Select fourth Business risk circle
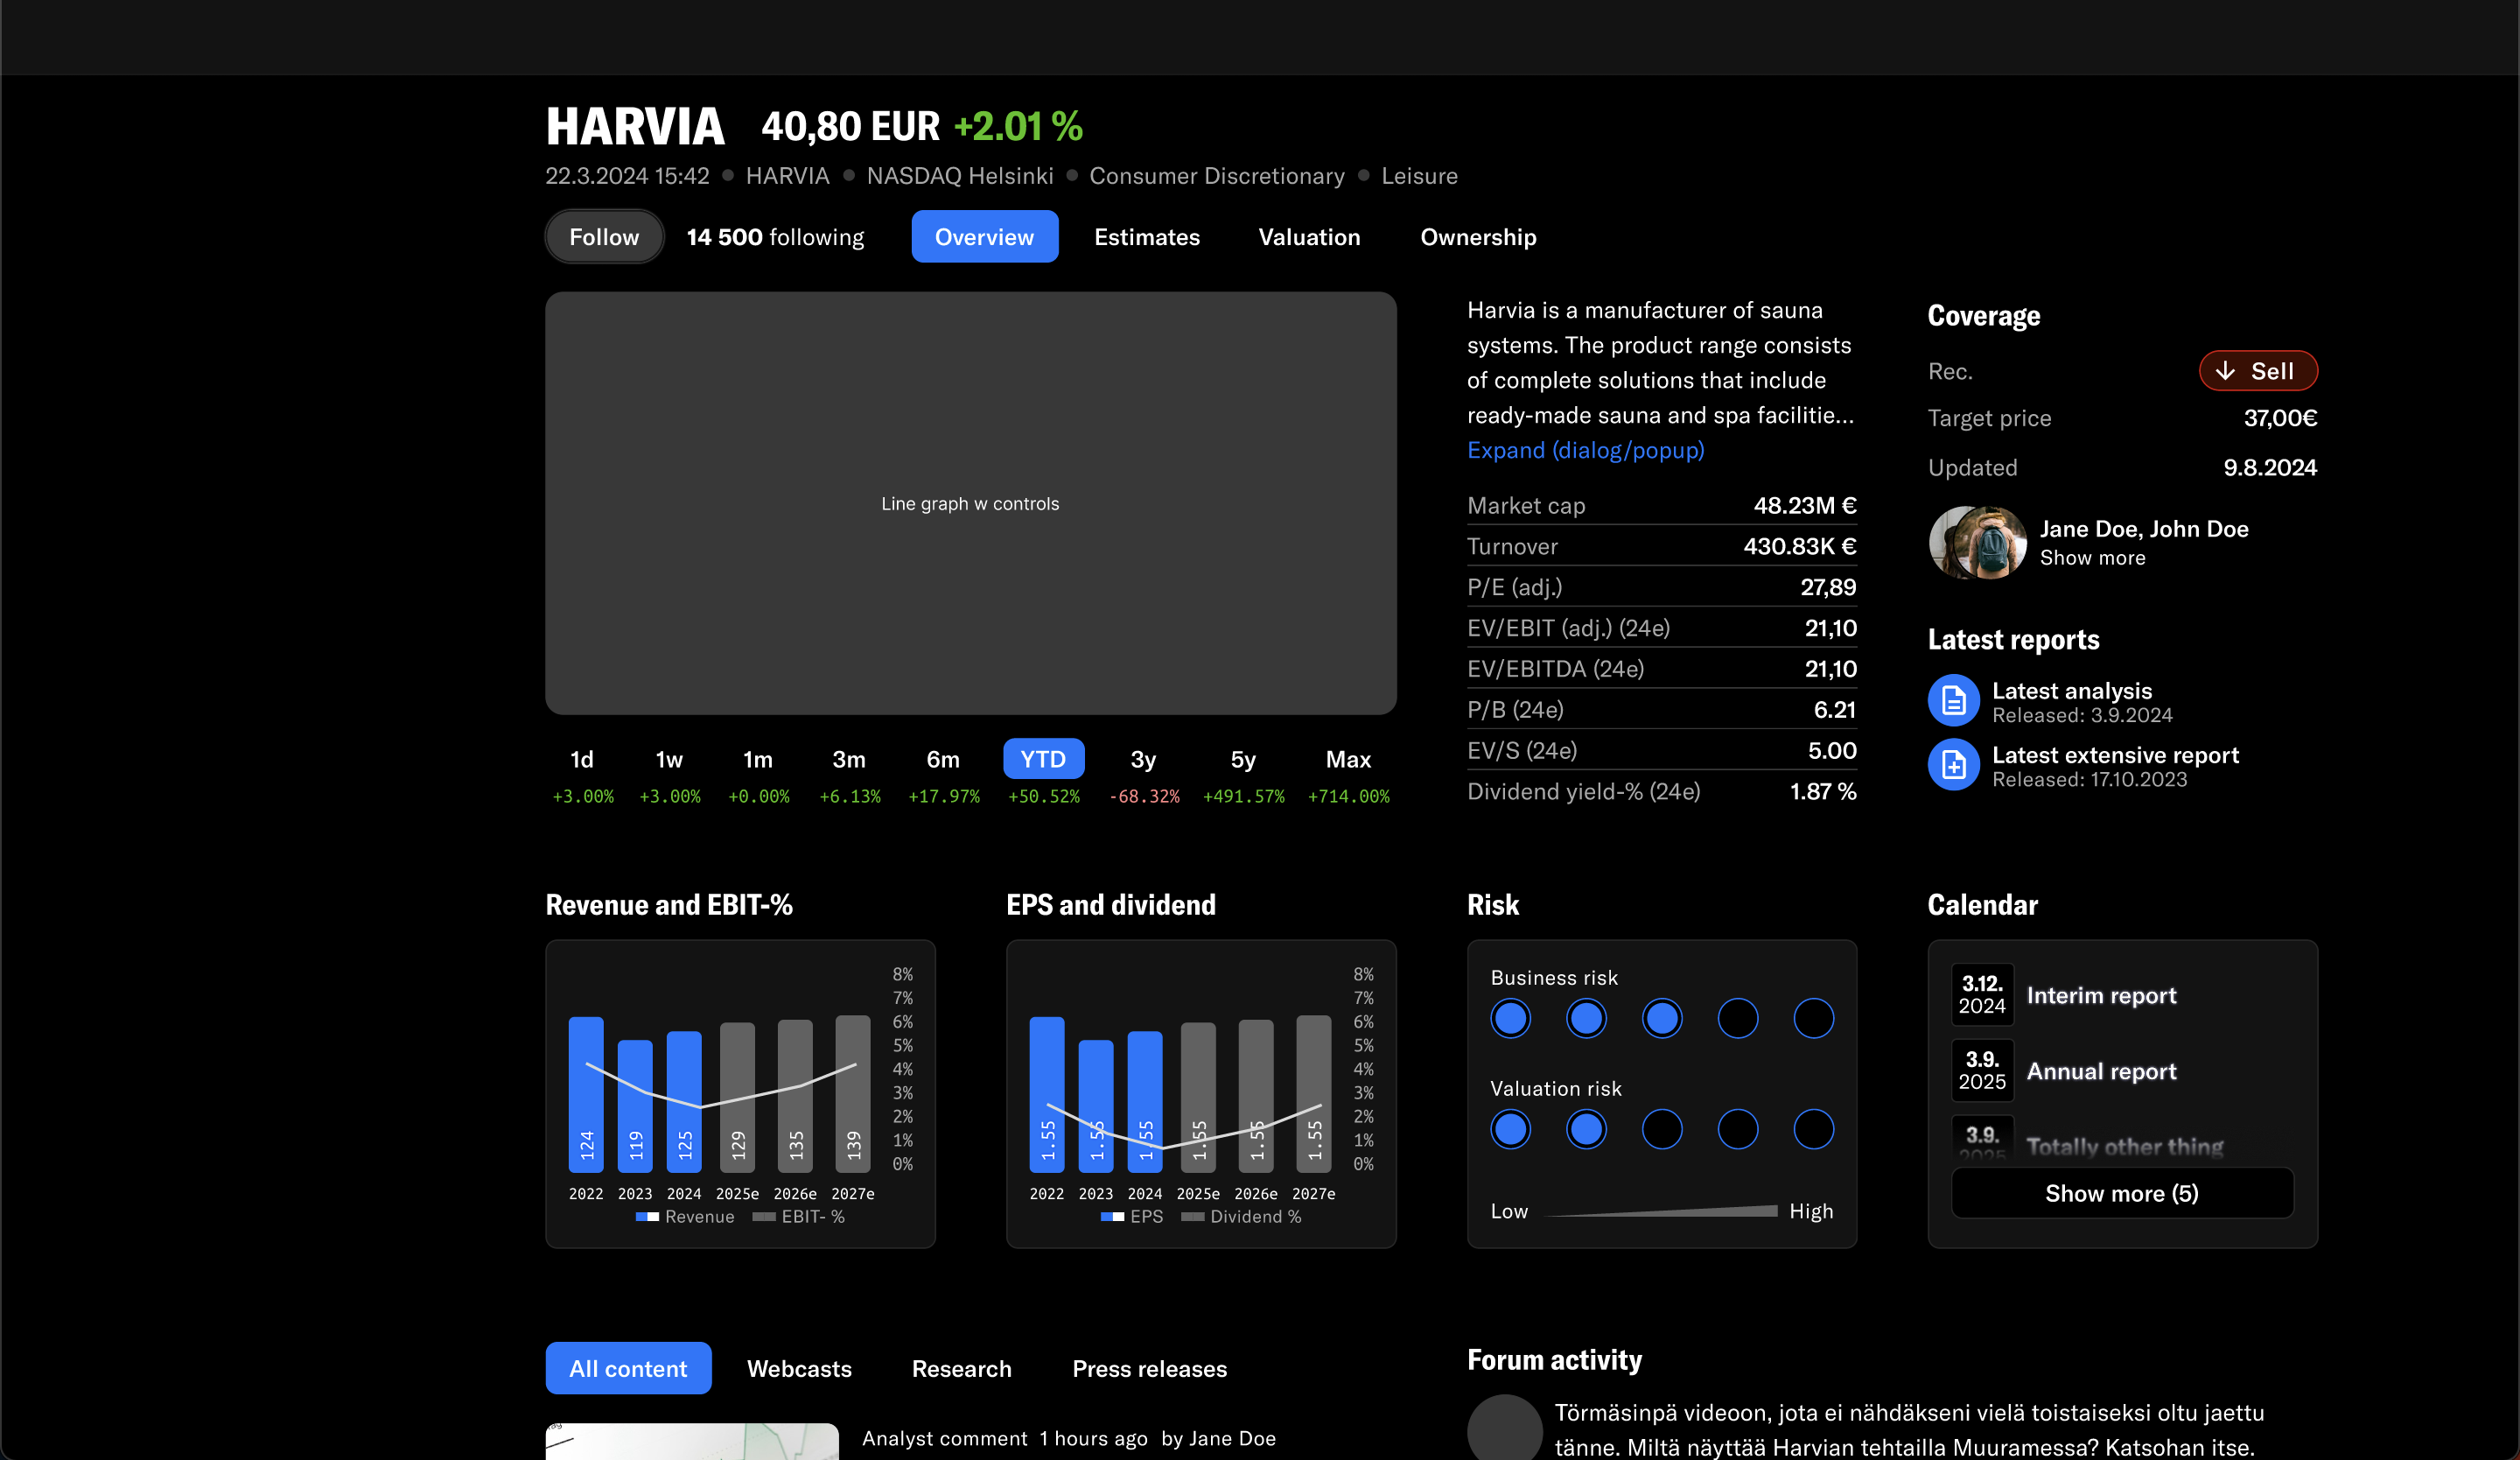 1738,1019
